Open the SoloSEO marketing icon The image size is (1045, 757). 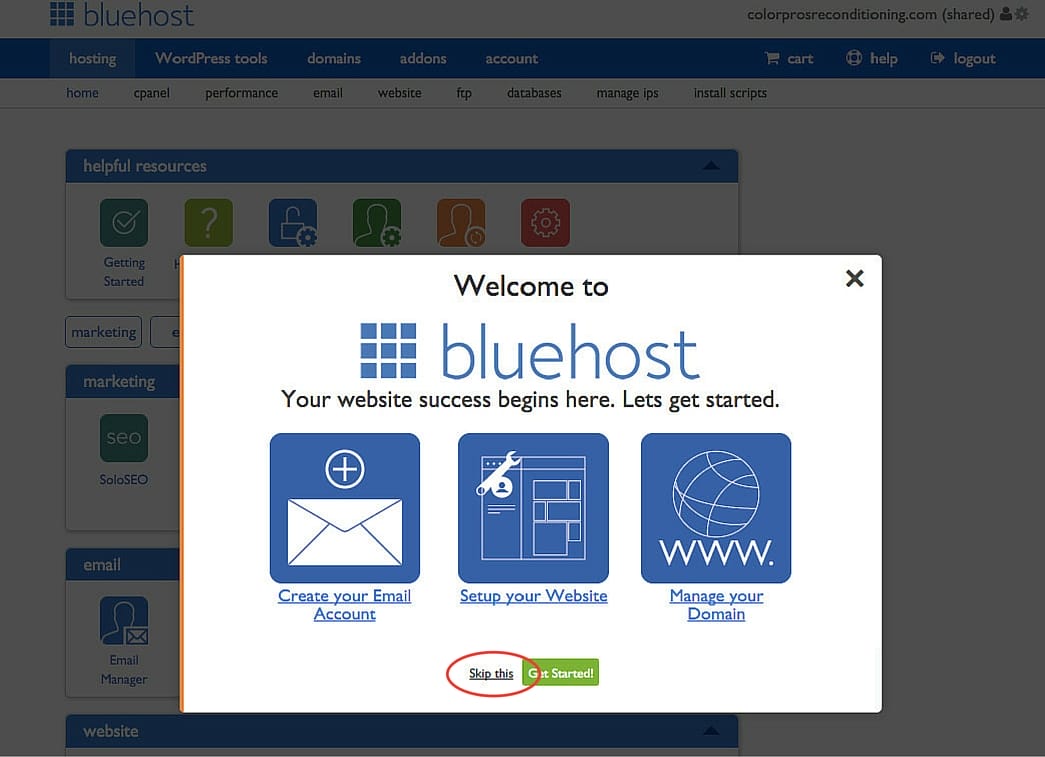pyautogui.click(x=124, y=439)
